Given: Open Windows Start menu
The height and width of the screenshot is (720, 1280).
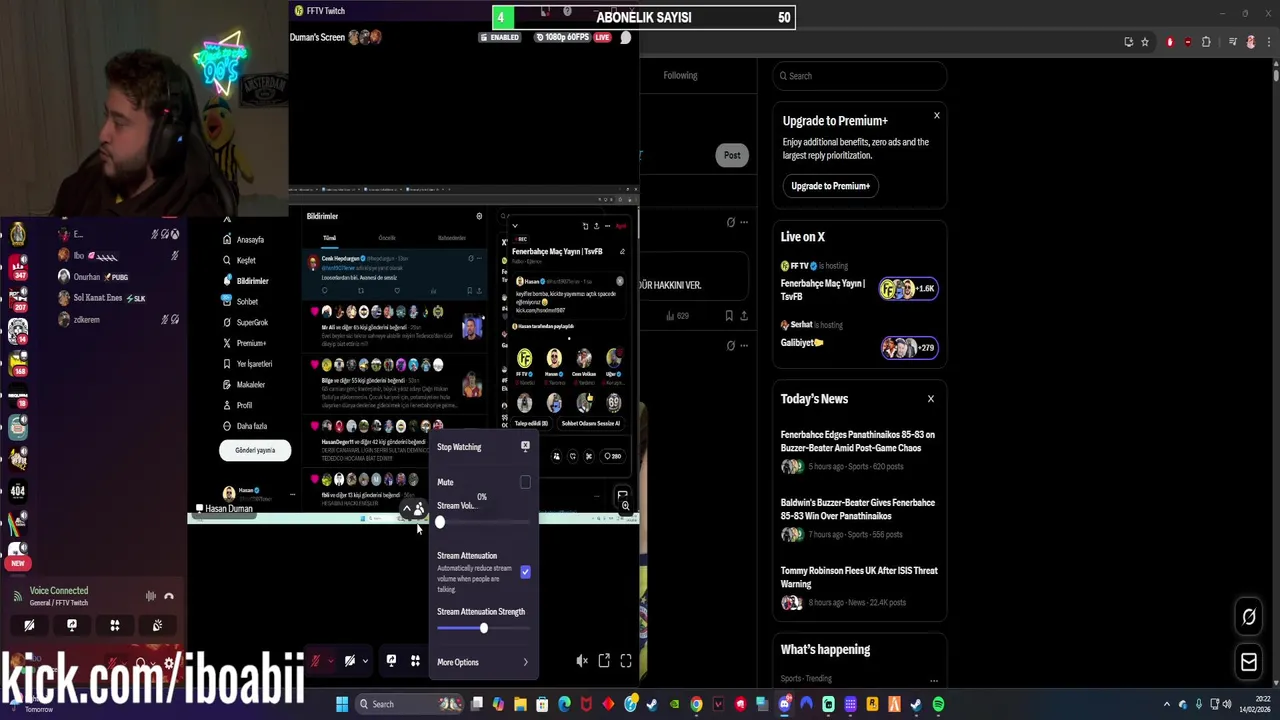Looking at the screenshot, I should tap(342, 704).
